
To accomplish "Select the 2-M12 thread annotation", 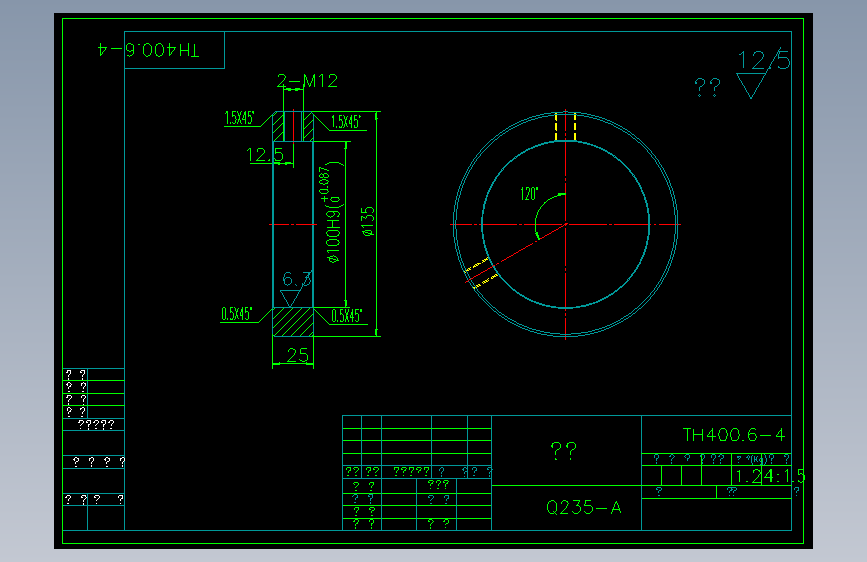I will coord(307,81).
